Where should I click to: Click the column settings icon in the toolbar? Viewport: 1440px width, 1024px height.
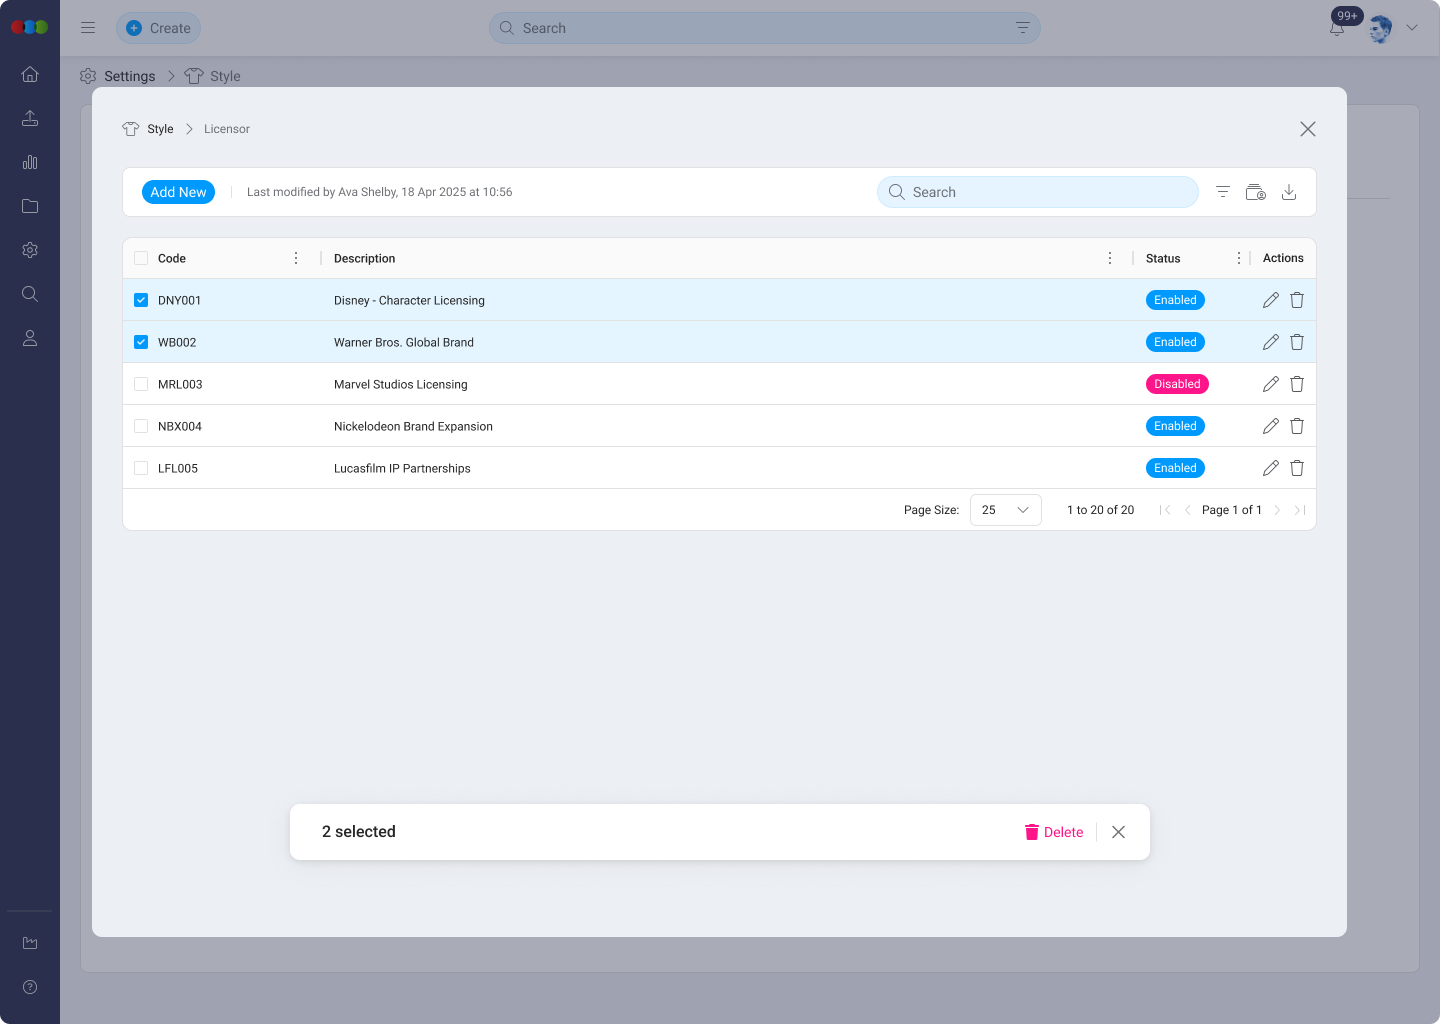click(1256, 192)
